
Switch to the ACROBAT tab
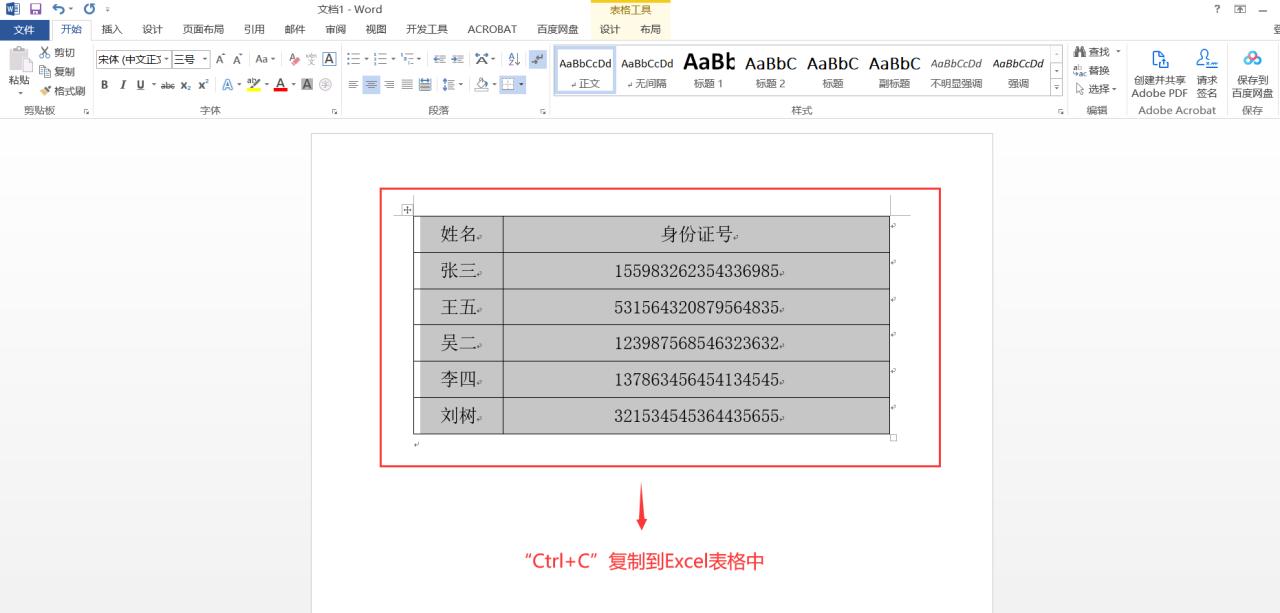[x=492, y=29]
